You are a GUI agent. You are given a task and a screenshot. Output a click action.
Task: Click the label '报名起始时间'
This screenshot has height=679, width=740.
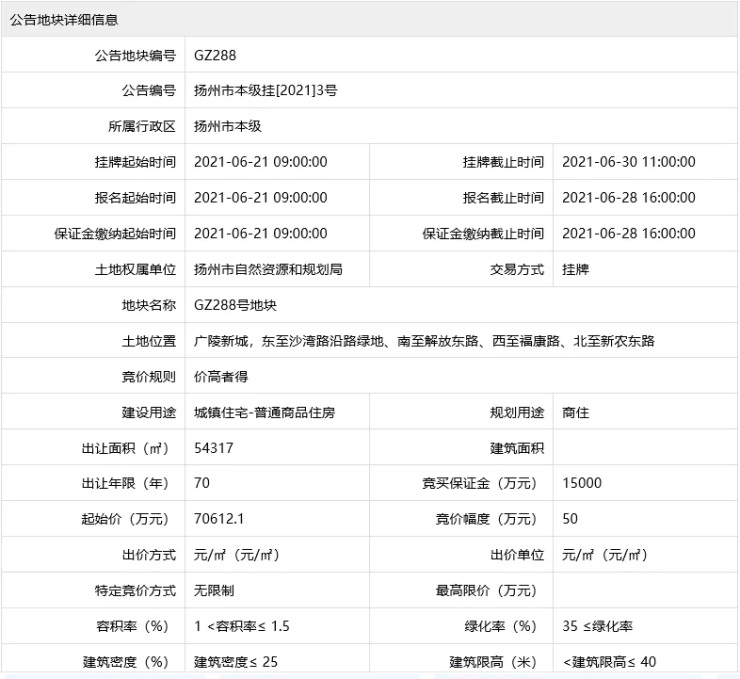135,198
